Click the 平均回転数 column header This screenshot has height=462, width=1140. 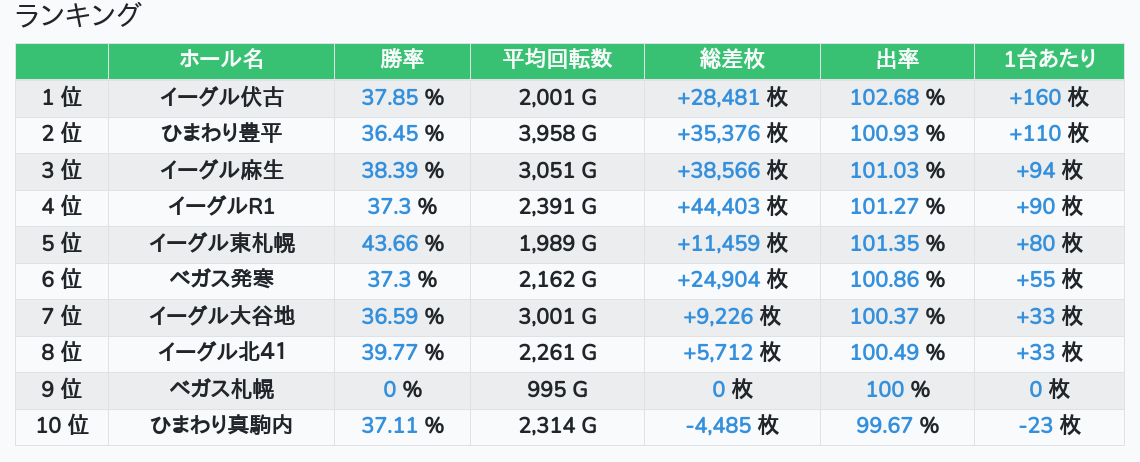tap(557, 60)
